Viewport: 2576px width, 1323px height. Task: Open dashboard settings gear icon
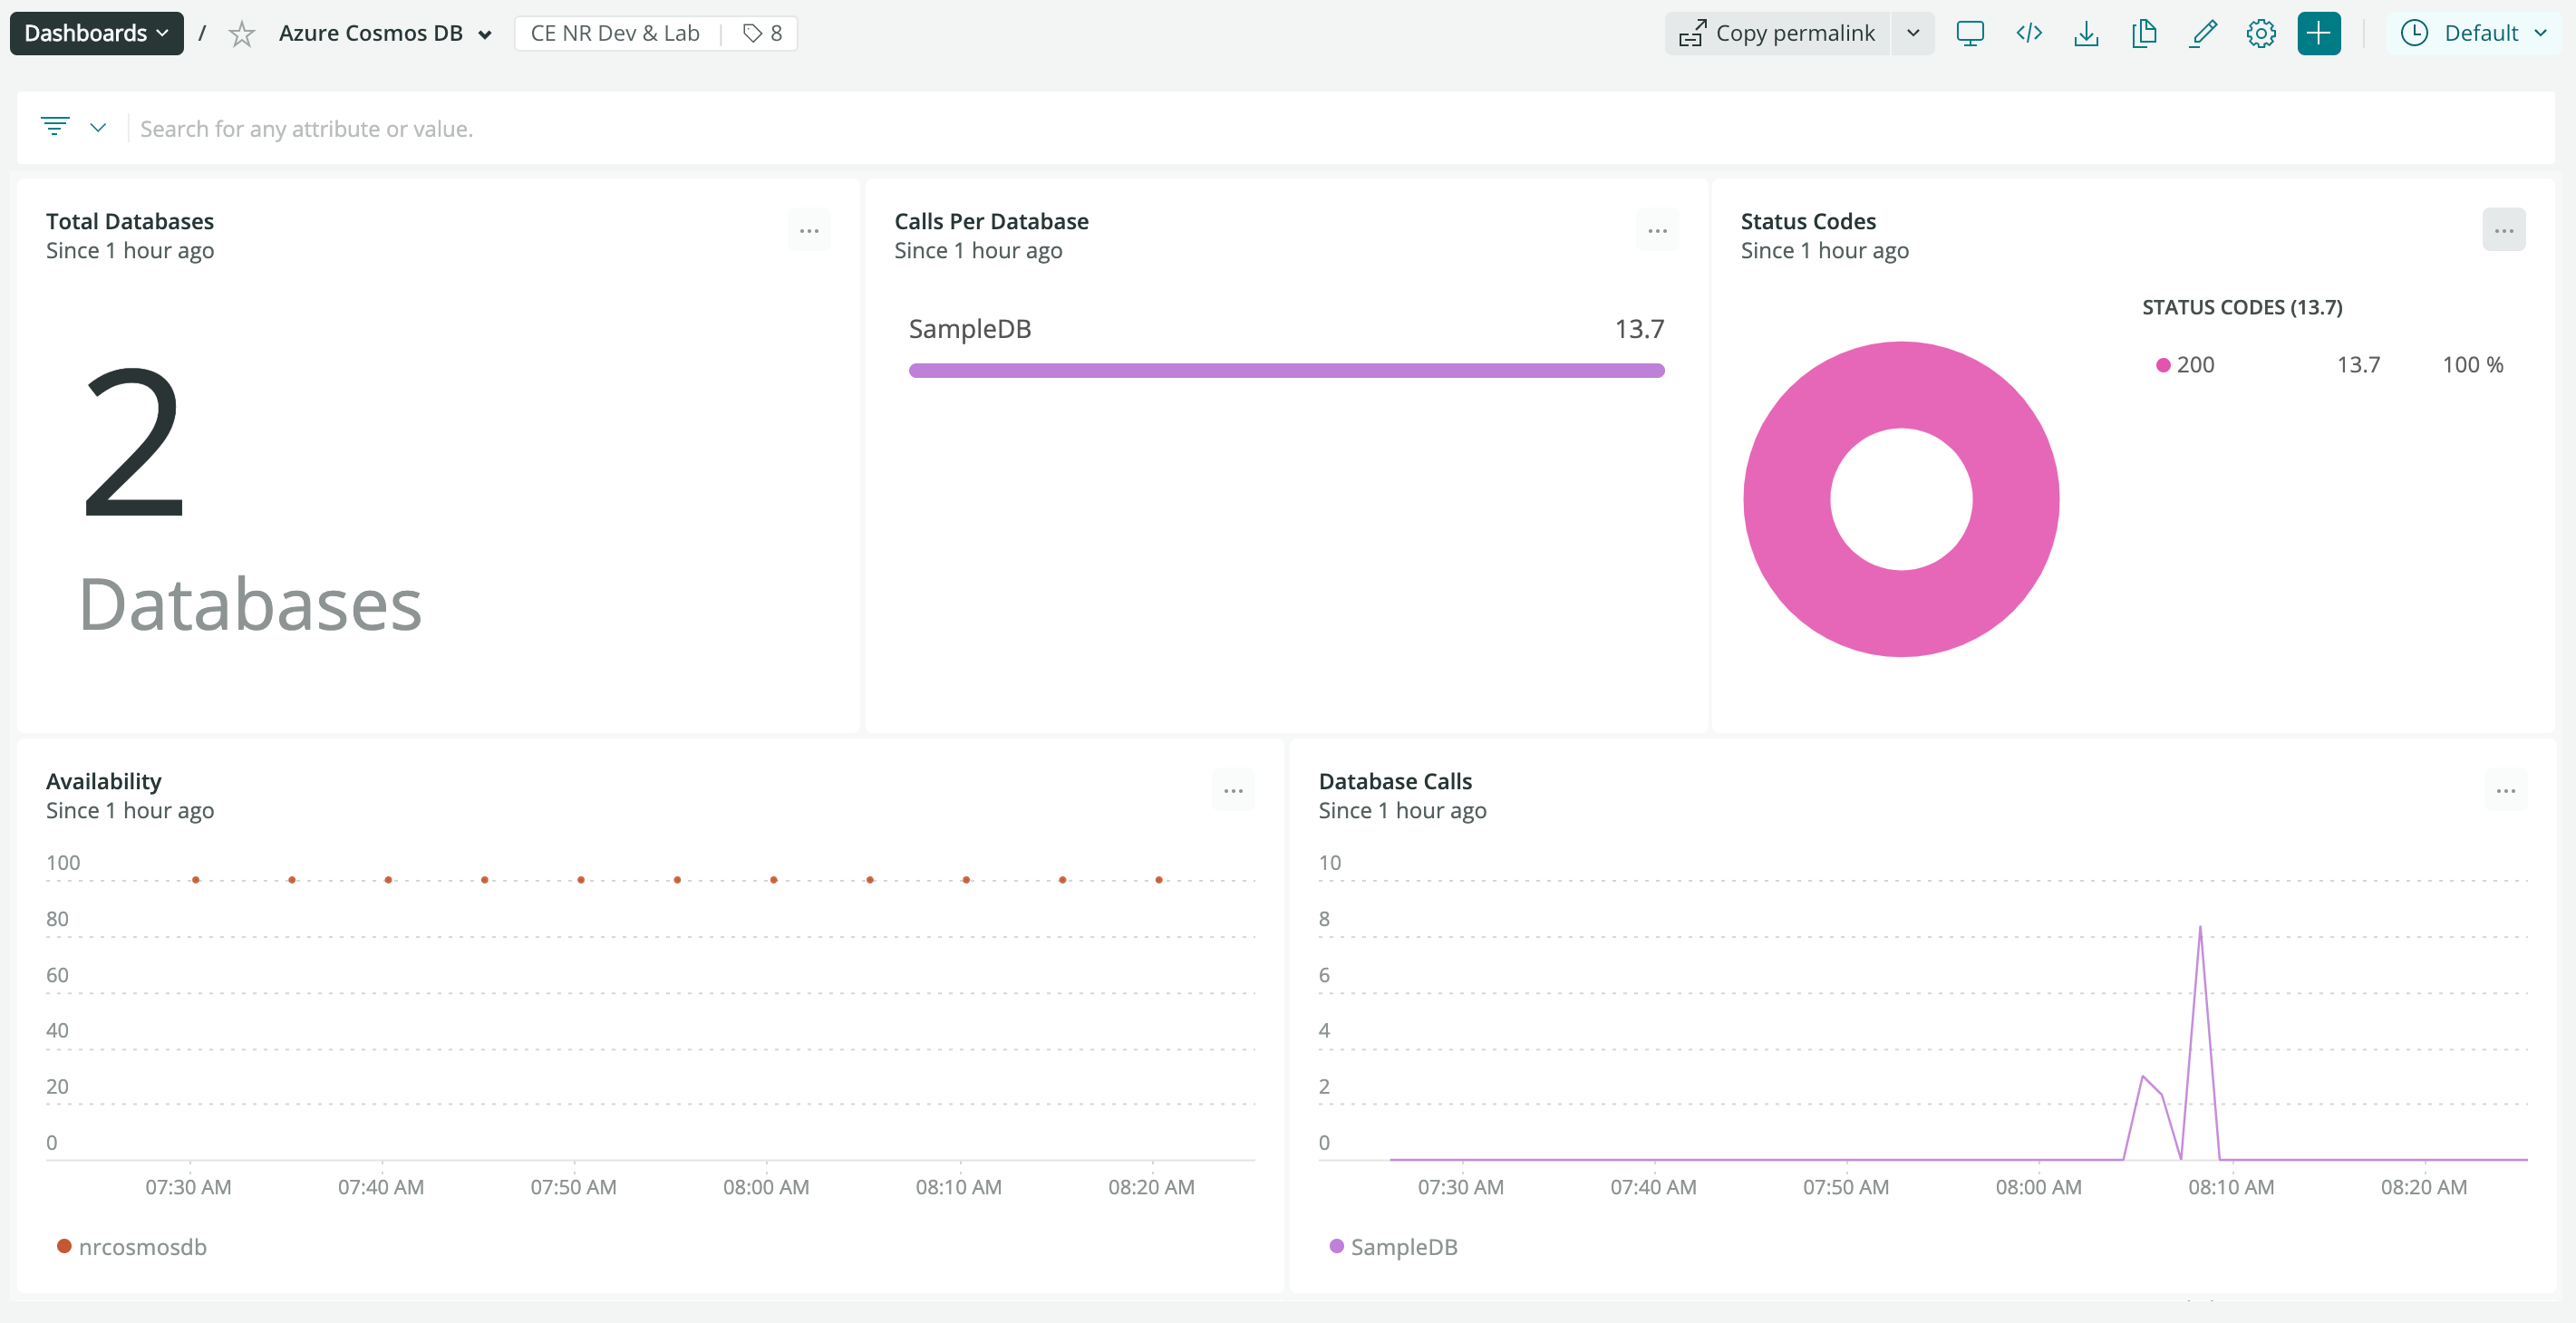click(2261, 34)
